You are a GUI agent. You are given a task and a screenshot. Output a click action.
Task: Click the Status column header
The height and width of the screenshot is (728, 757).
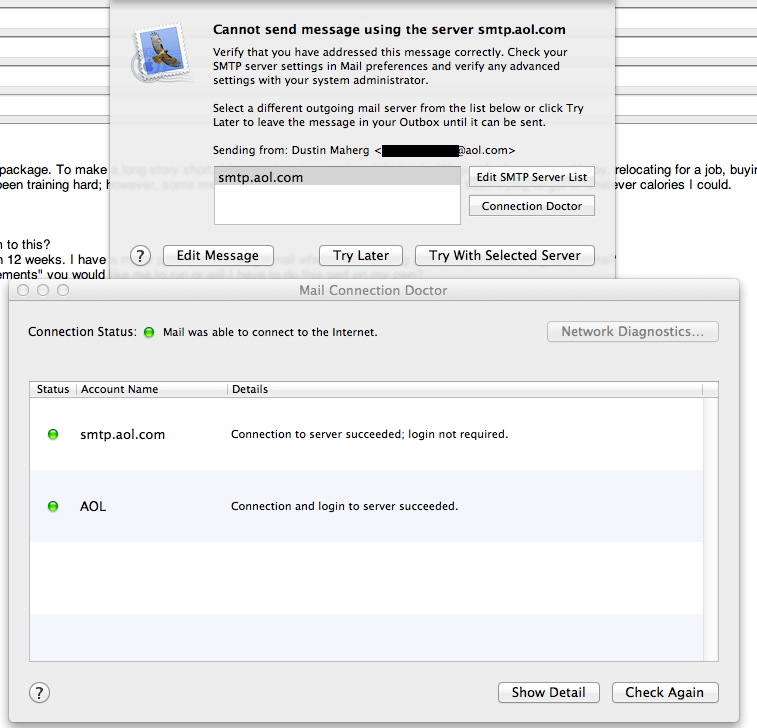tap(53, 389)
